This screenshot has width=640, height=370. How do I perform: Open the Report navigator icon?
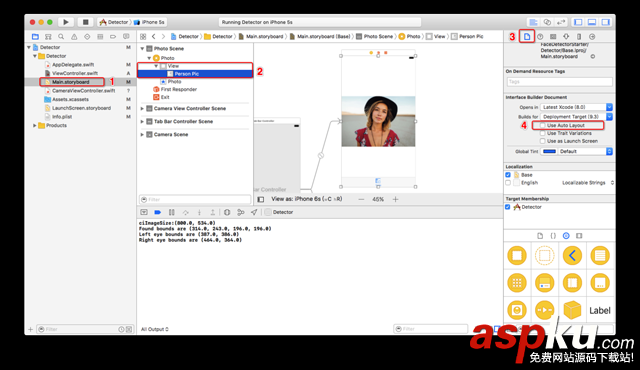(126, 37)
